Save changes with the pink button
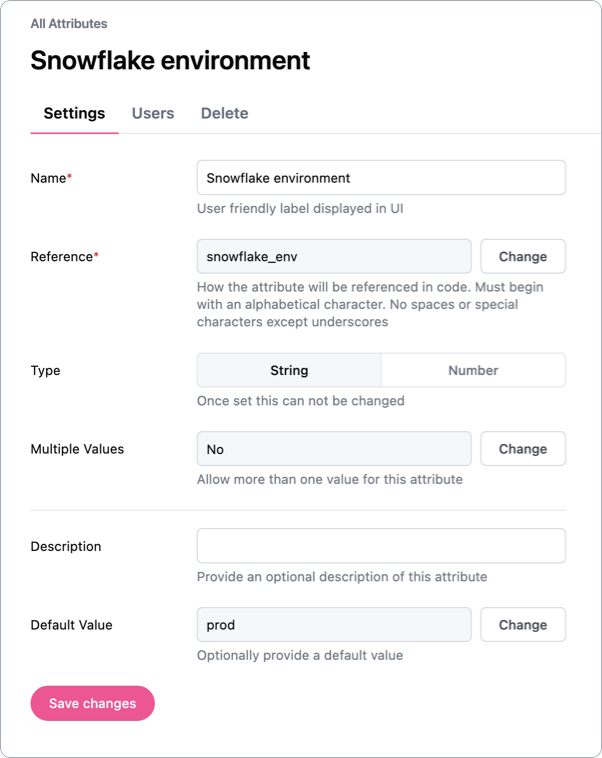 click(93, 703)
